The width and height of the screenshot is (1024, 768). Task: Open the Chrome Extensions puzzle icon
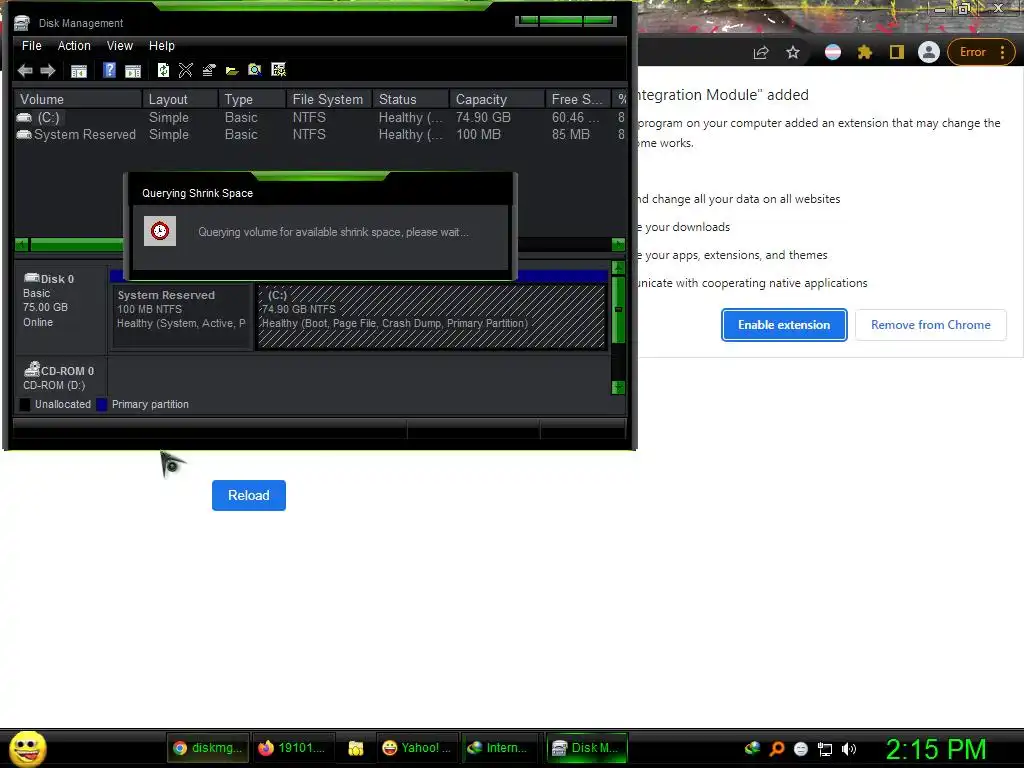[865, 52]
